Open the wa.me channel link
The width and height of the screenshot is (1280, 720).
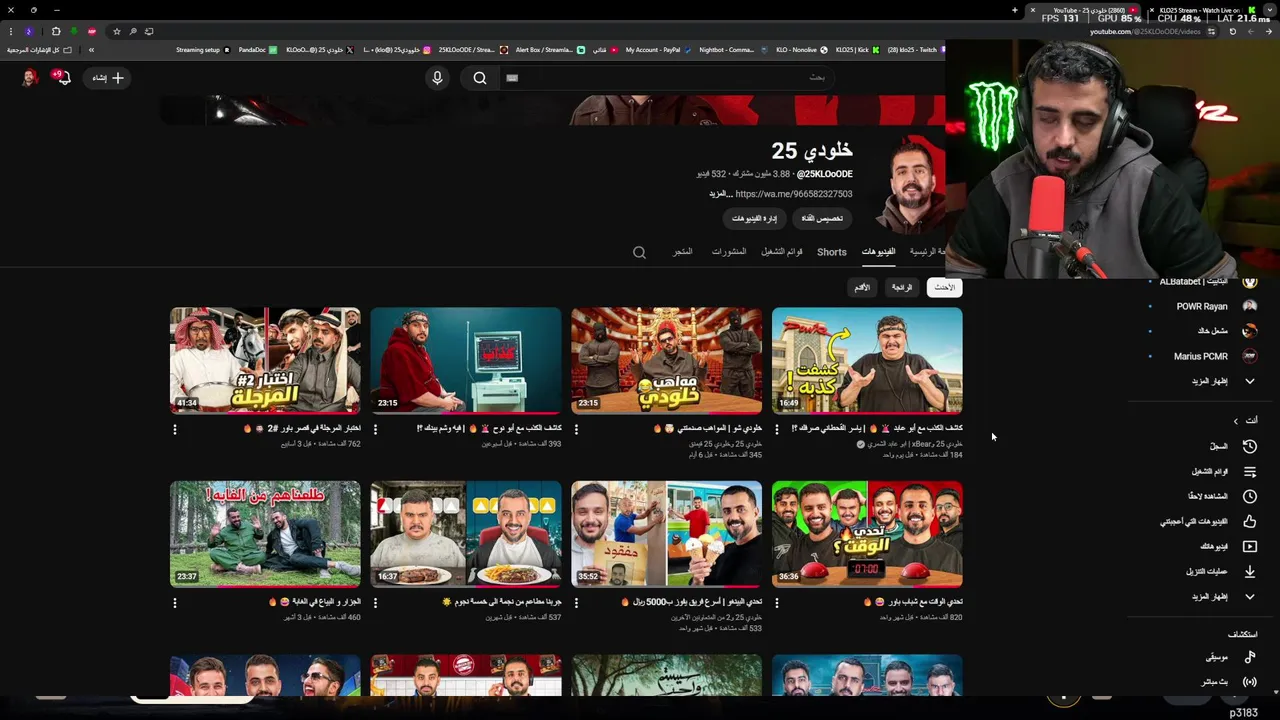click(794, 194)
